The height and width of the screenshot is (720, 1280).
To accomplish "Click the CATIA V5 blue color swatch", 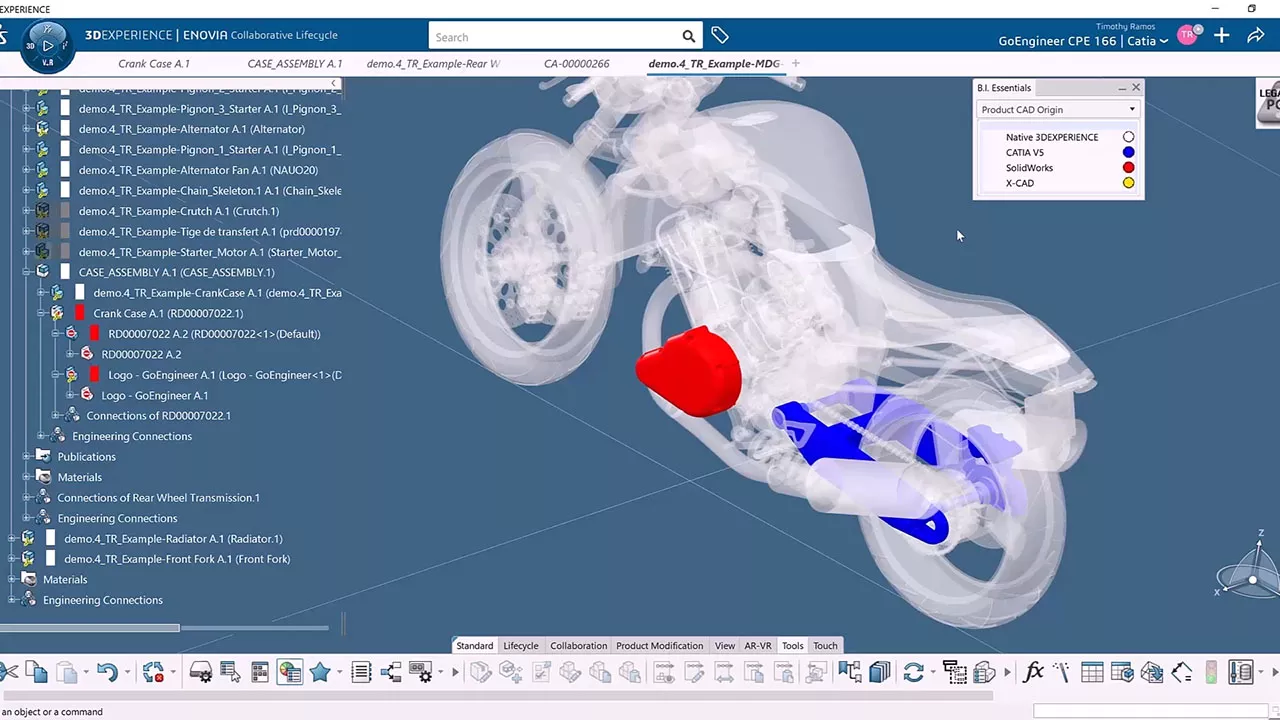I will click(x=1128, y=153).
